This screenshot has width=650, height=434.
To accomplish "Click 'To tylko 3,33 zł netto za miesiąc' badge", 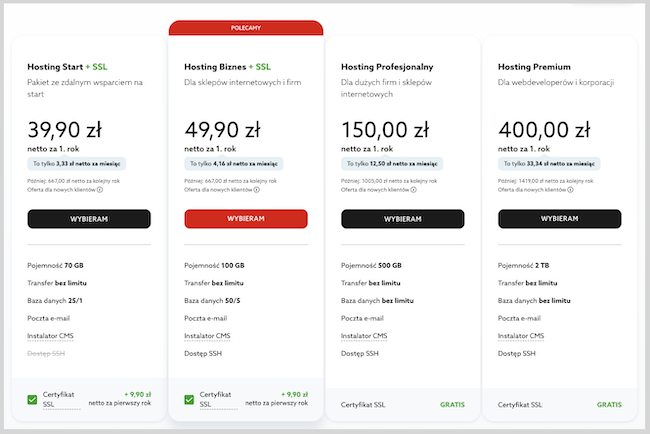I will coord(77,164).
